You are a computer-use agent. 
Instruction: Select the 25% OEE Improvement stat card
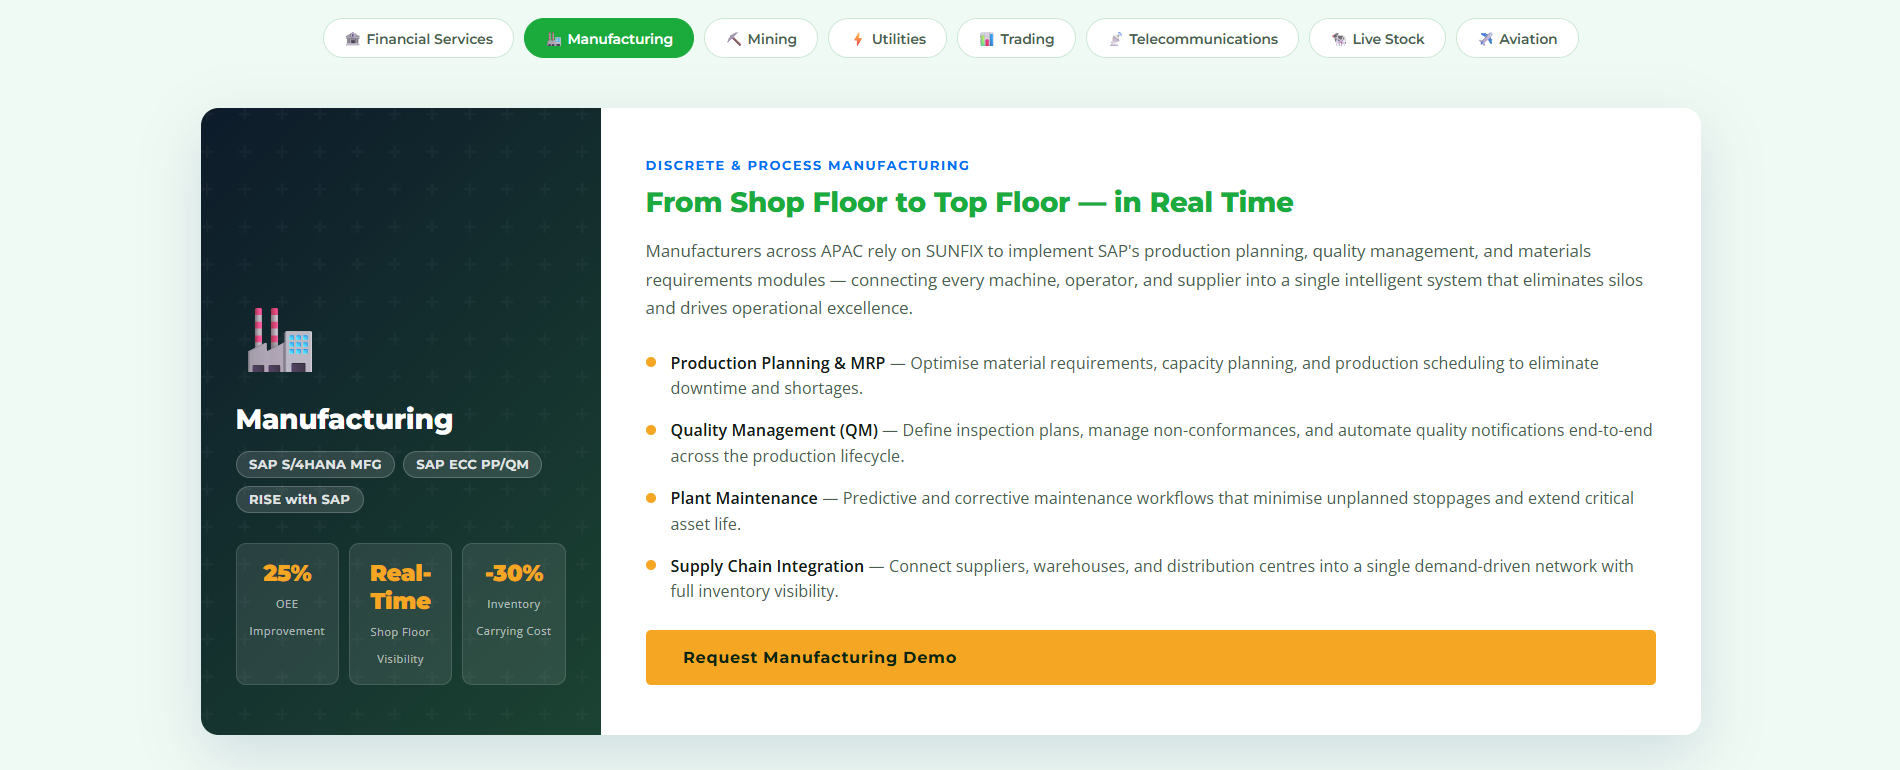pos(287,614)
